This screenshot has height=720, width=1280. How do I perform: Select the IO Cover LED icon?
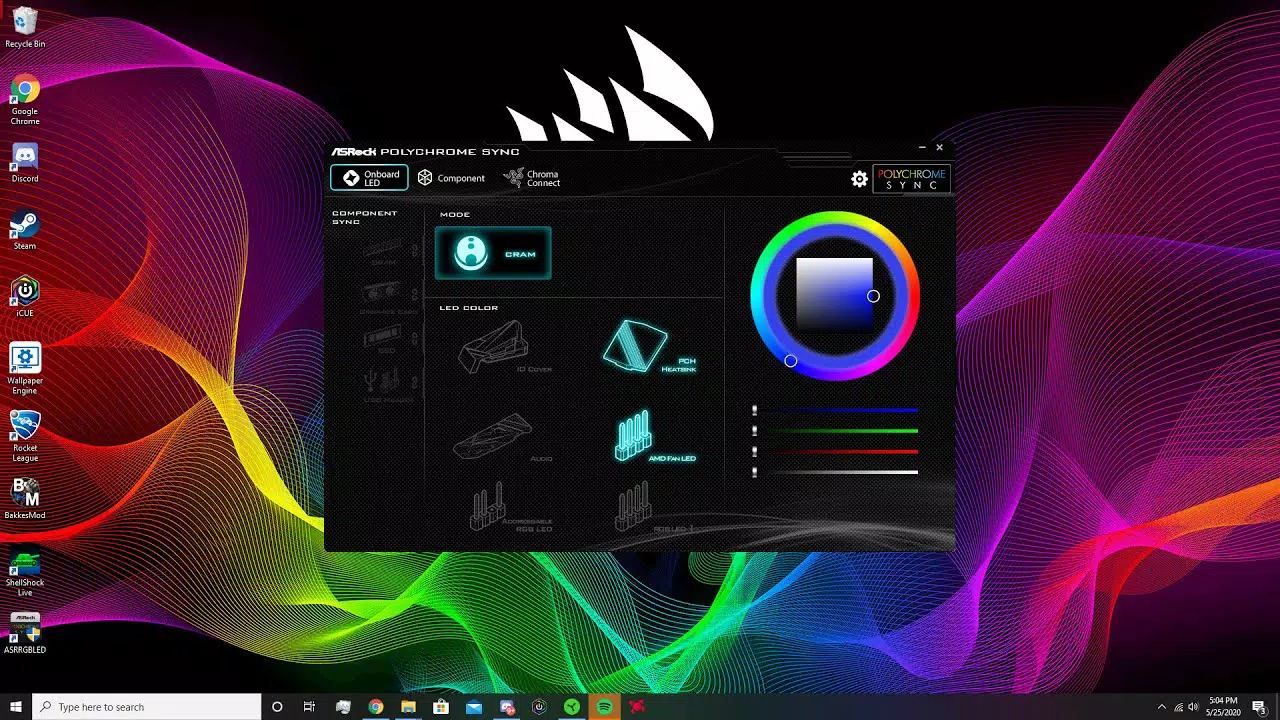click(493, 346)
